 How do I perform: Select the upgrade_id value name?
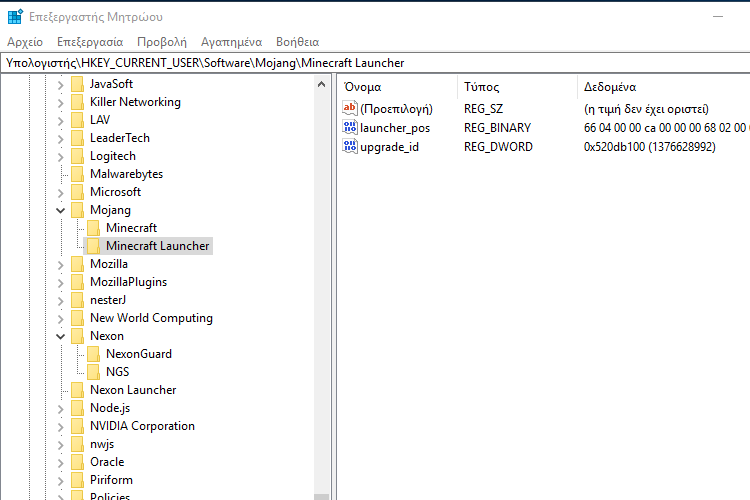click(x=389, y=147)
